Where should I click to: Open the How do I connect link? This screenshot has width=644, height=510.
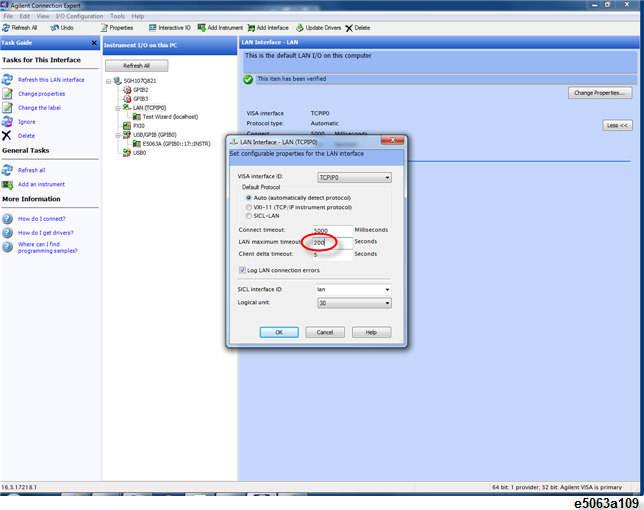coord(41,219)
